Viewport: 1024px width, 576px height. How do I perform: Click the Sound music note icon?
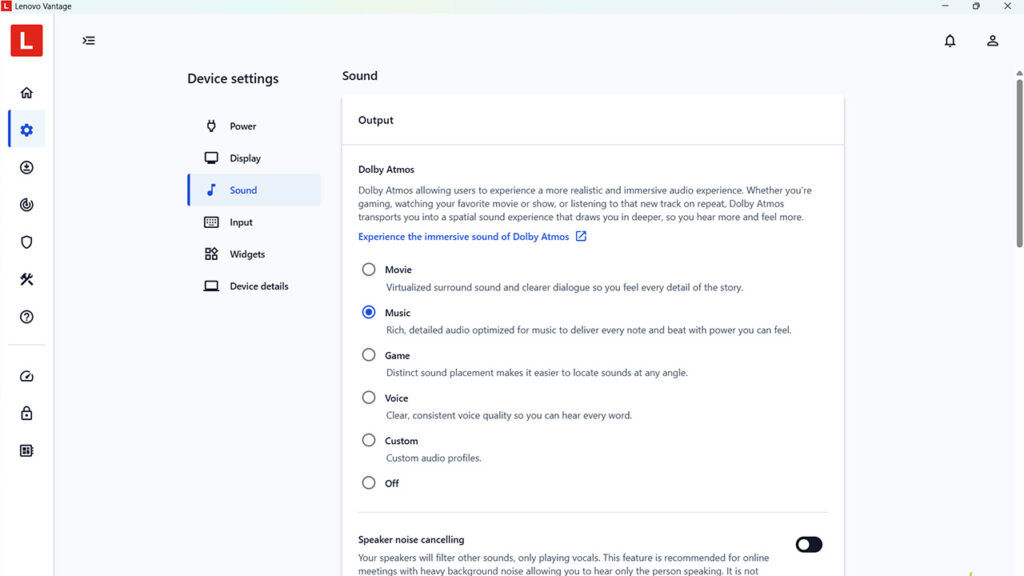[211, 190]
